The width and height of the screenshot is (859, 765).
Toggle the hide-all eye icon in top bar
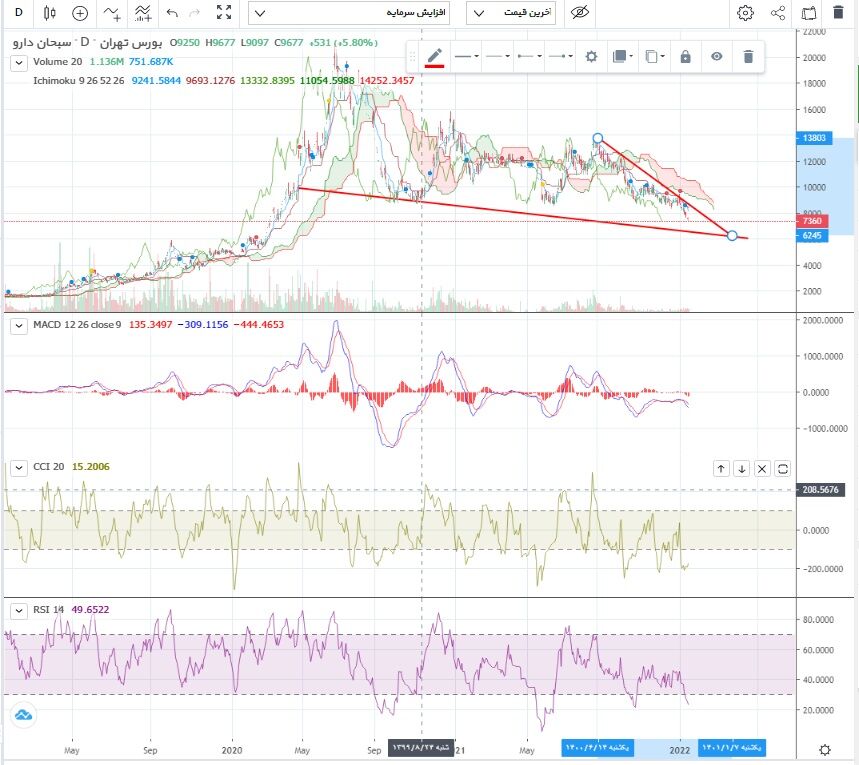(579, 13)
